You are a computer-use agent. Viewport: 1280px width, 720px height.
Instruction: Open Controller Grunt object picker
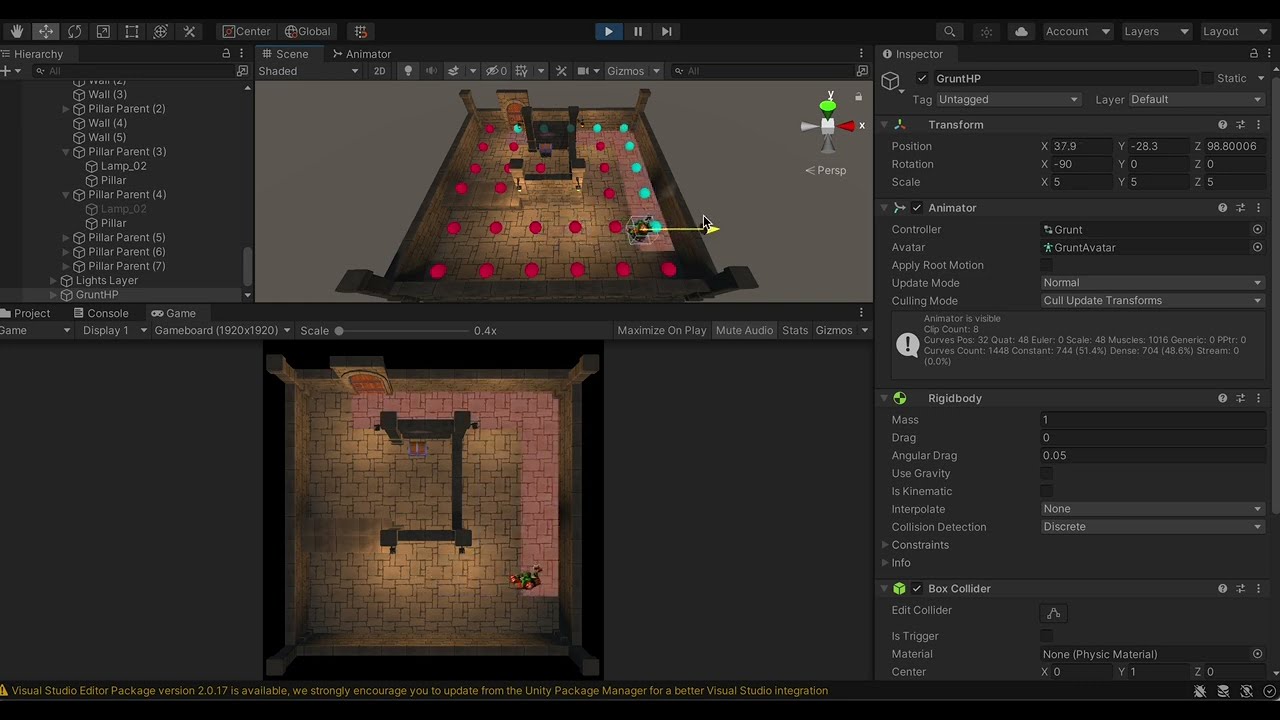coord(1258,229)
